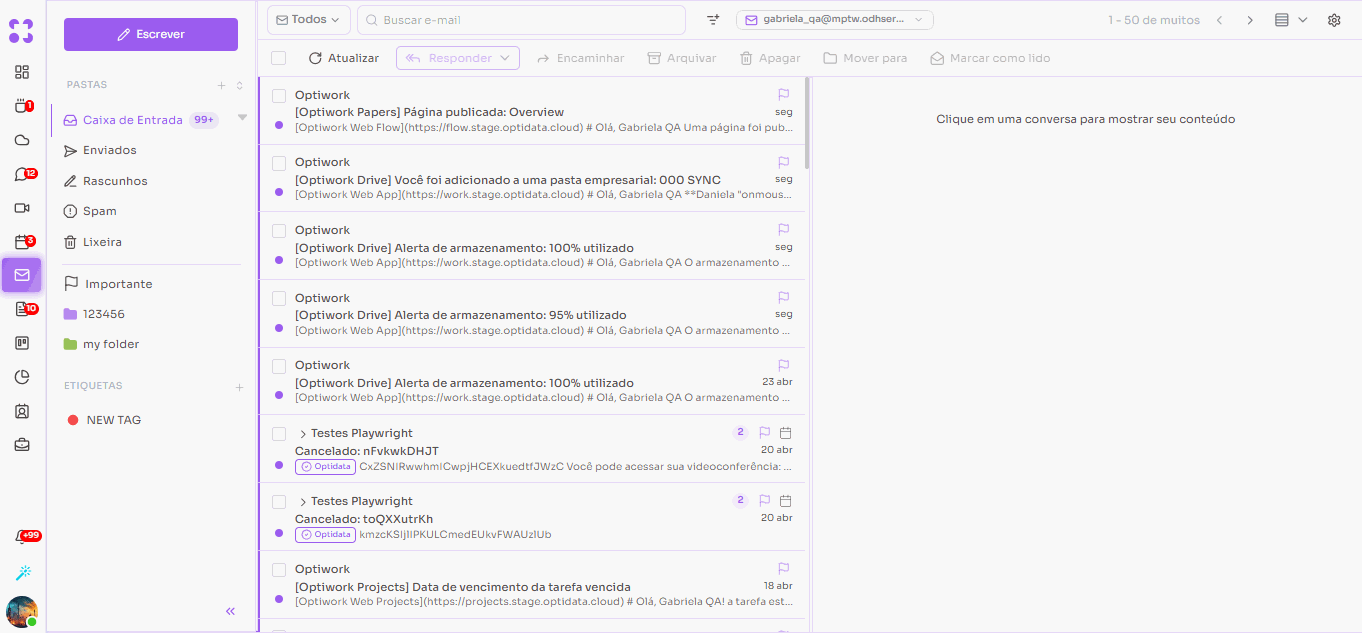Check the Cancelado: nFvkwkDHJT email
1362x633 pixels.
280,433
